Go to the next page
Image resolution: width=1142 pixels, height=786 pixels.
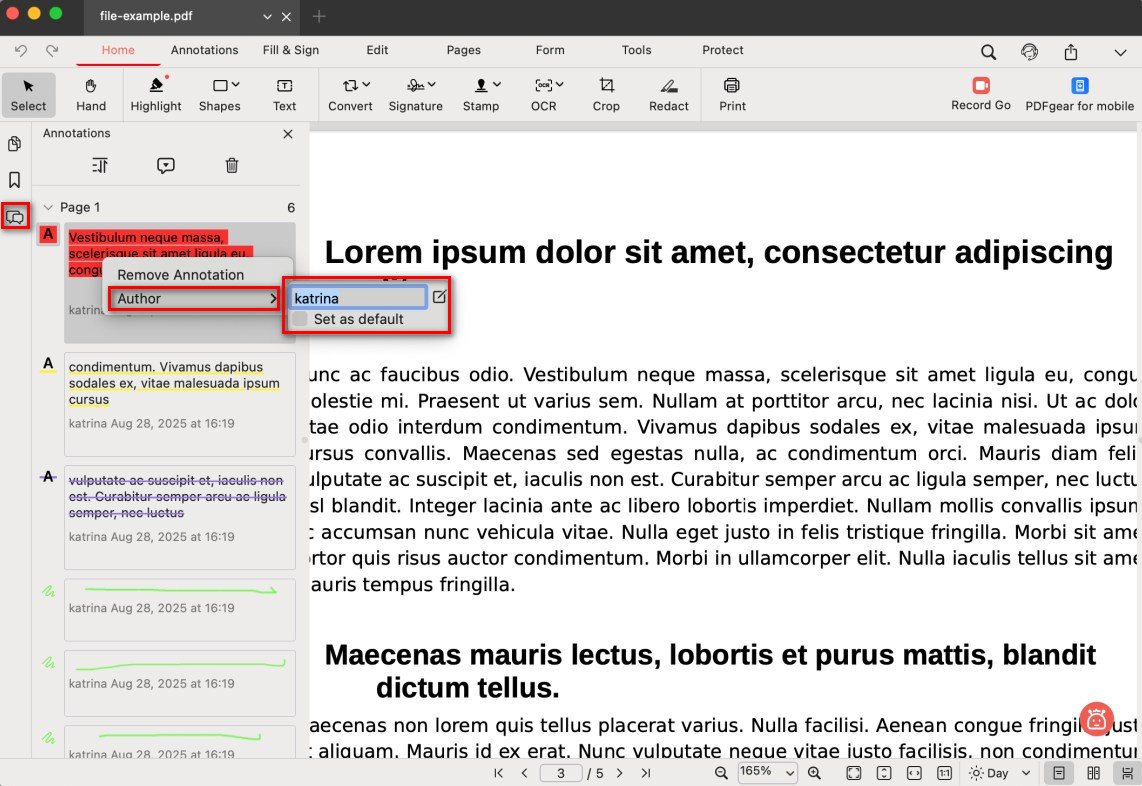click(620, 773)
